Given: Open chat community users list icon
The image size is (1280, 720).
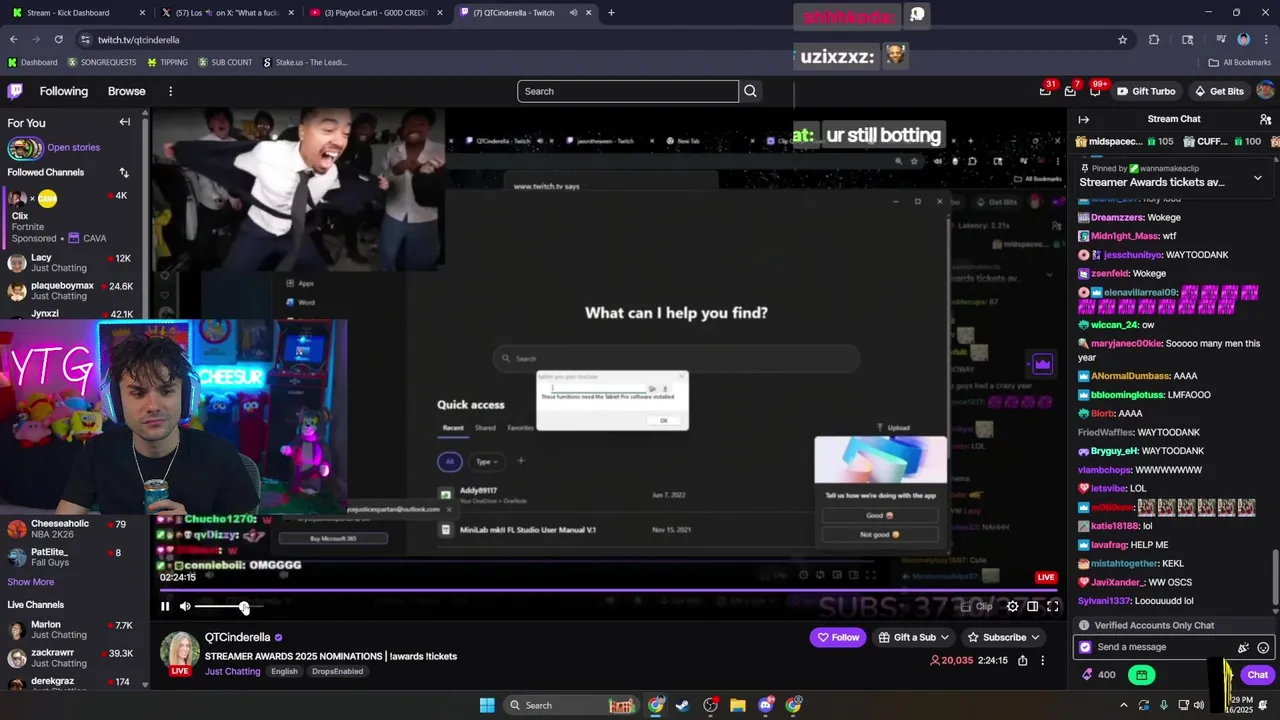Looking at the screenshot, I should point(1265,119).
